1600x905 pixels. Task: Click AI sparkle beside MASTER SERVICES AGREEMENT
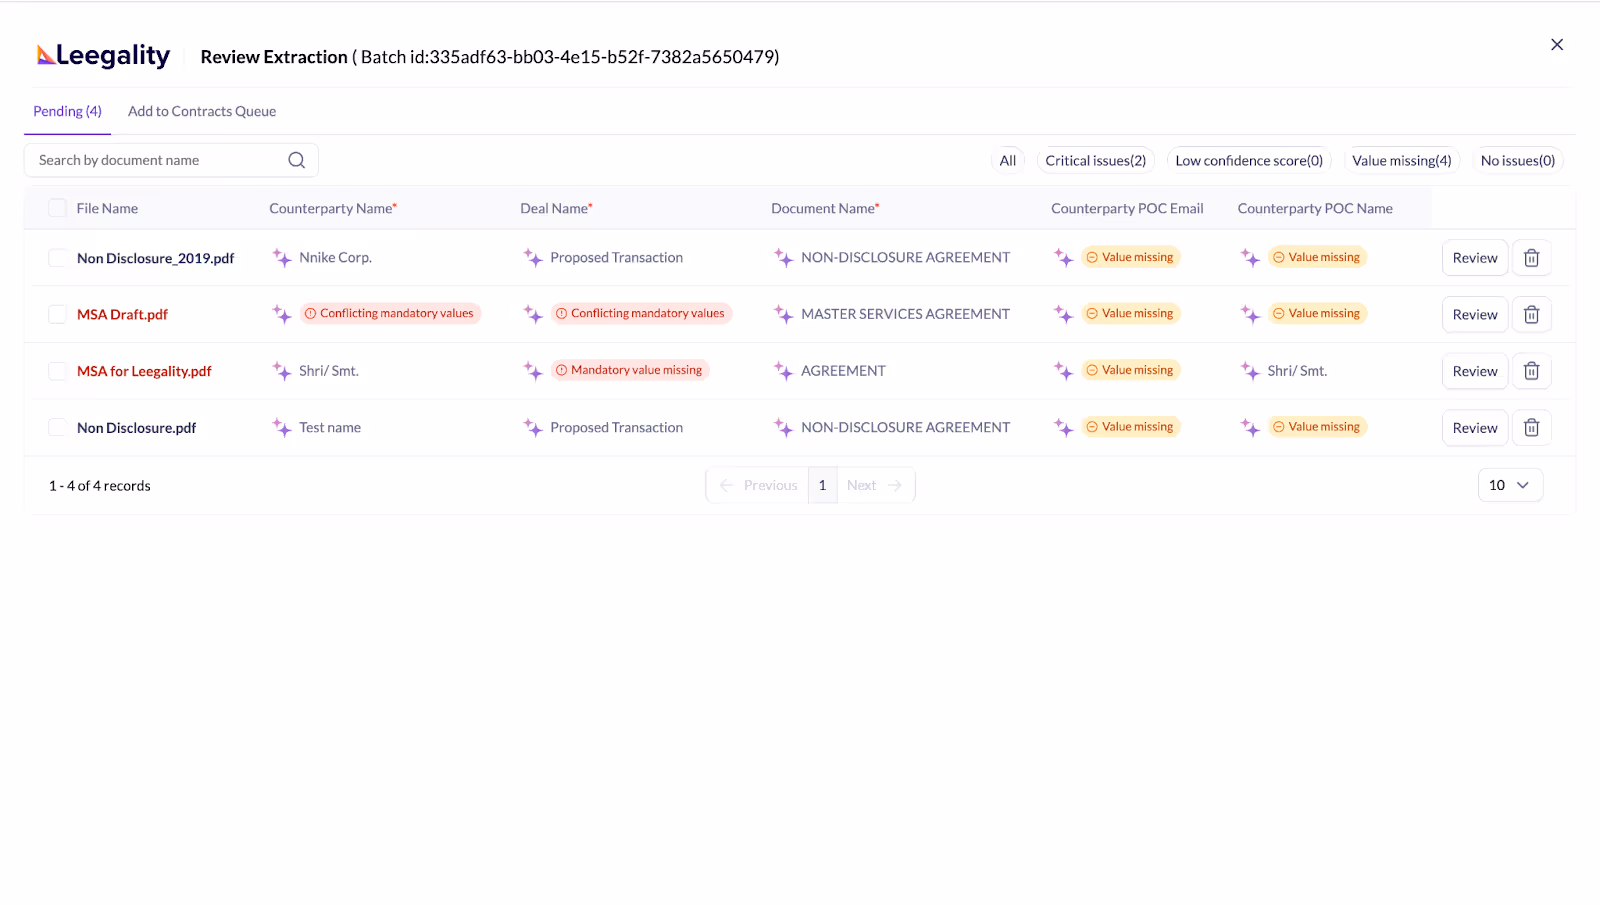(x=784, y=314)
